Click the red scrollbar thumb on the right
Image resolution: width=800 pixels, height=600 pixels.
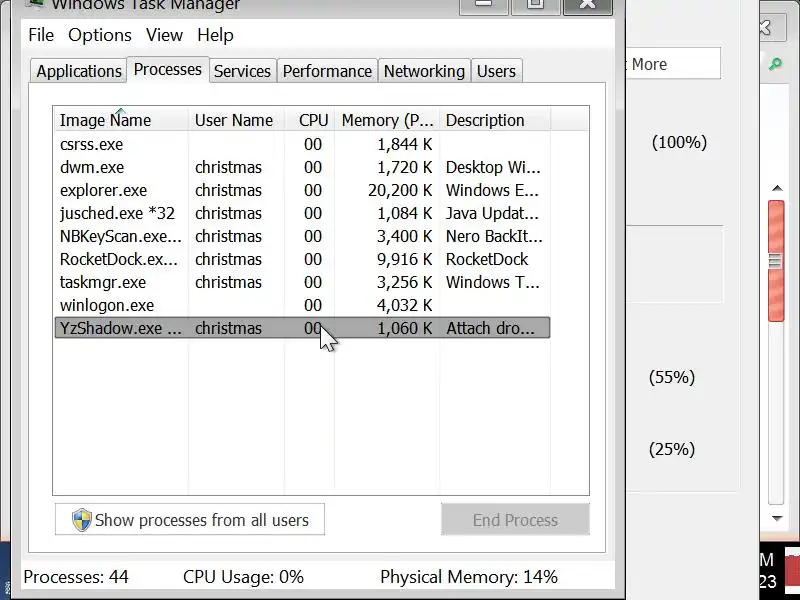776,260
